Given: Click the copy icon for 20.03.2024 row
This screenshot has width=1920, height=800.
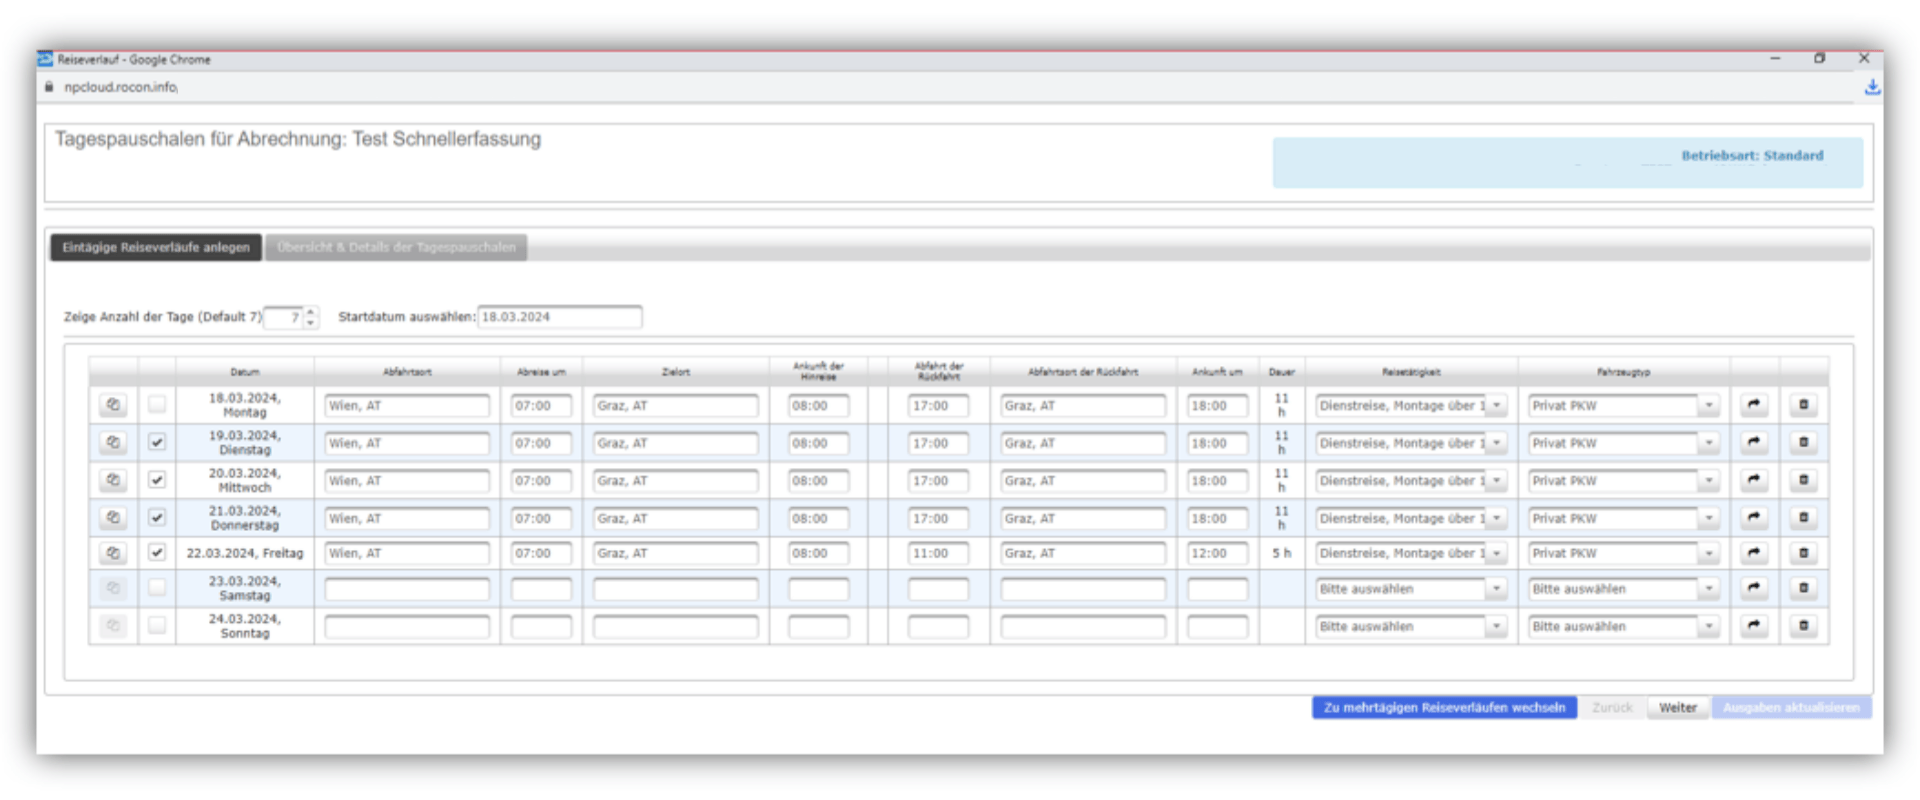Looking at the screenshot, I should click(113, 480).
